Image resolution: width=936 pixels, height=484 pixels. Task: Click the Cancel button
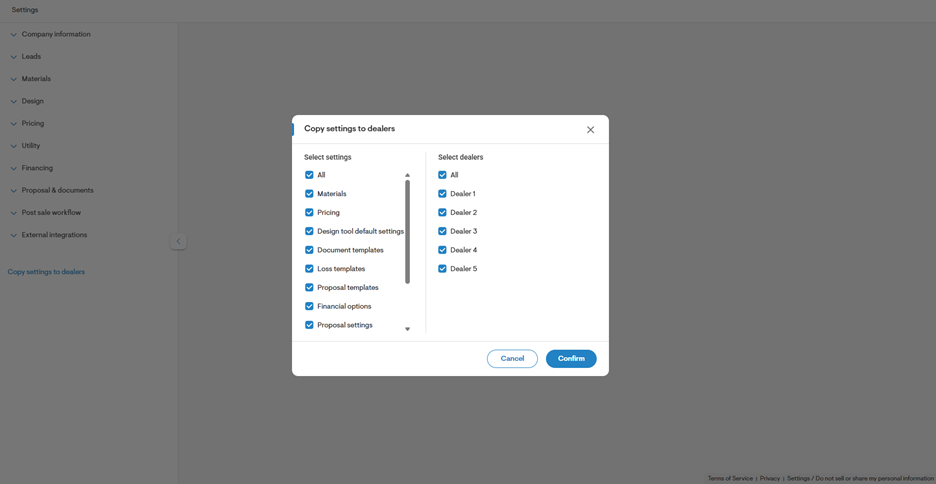[x=512, y=359]
